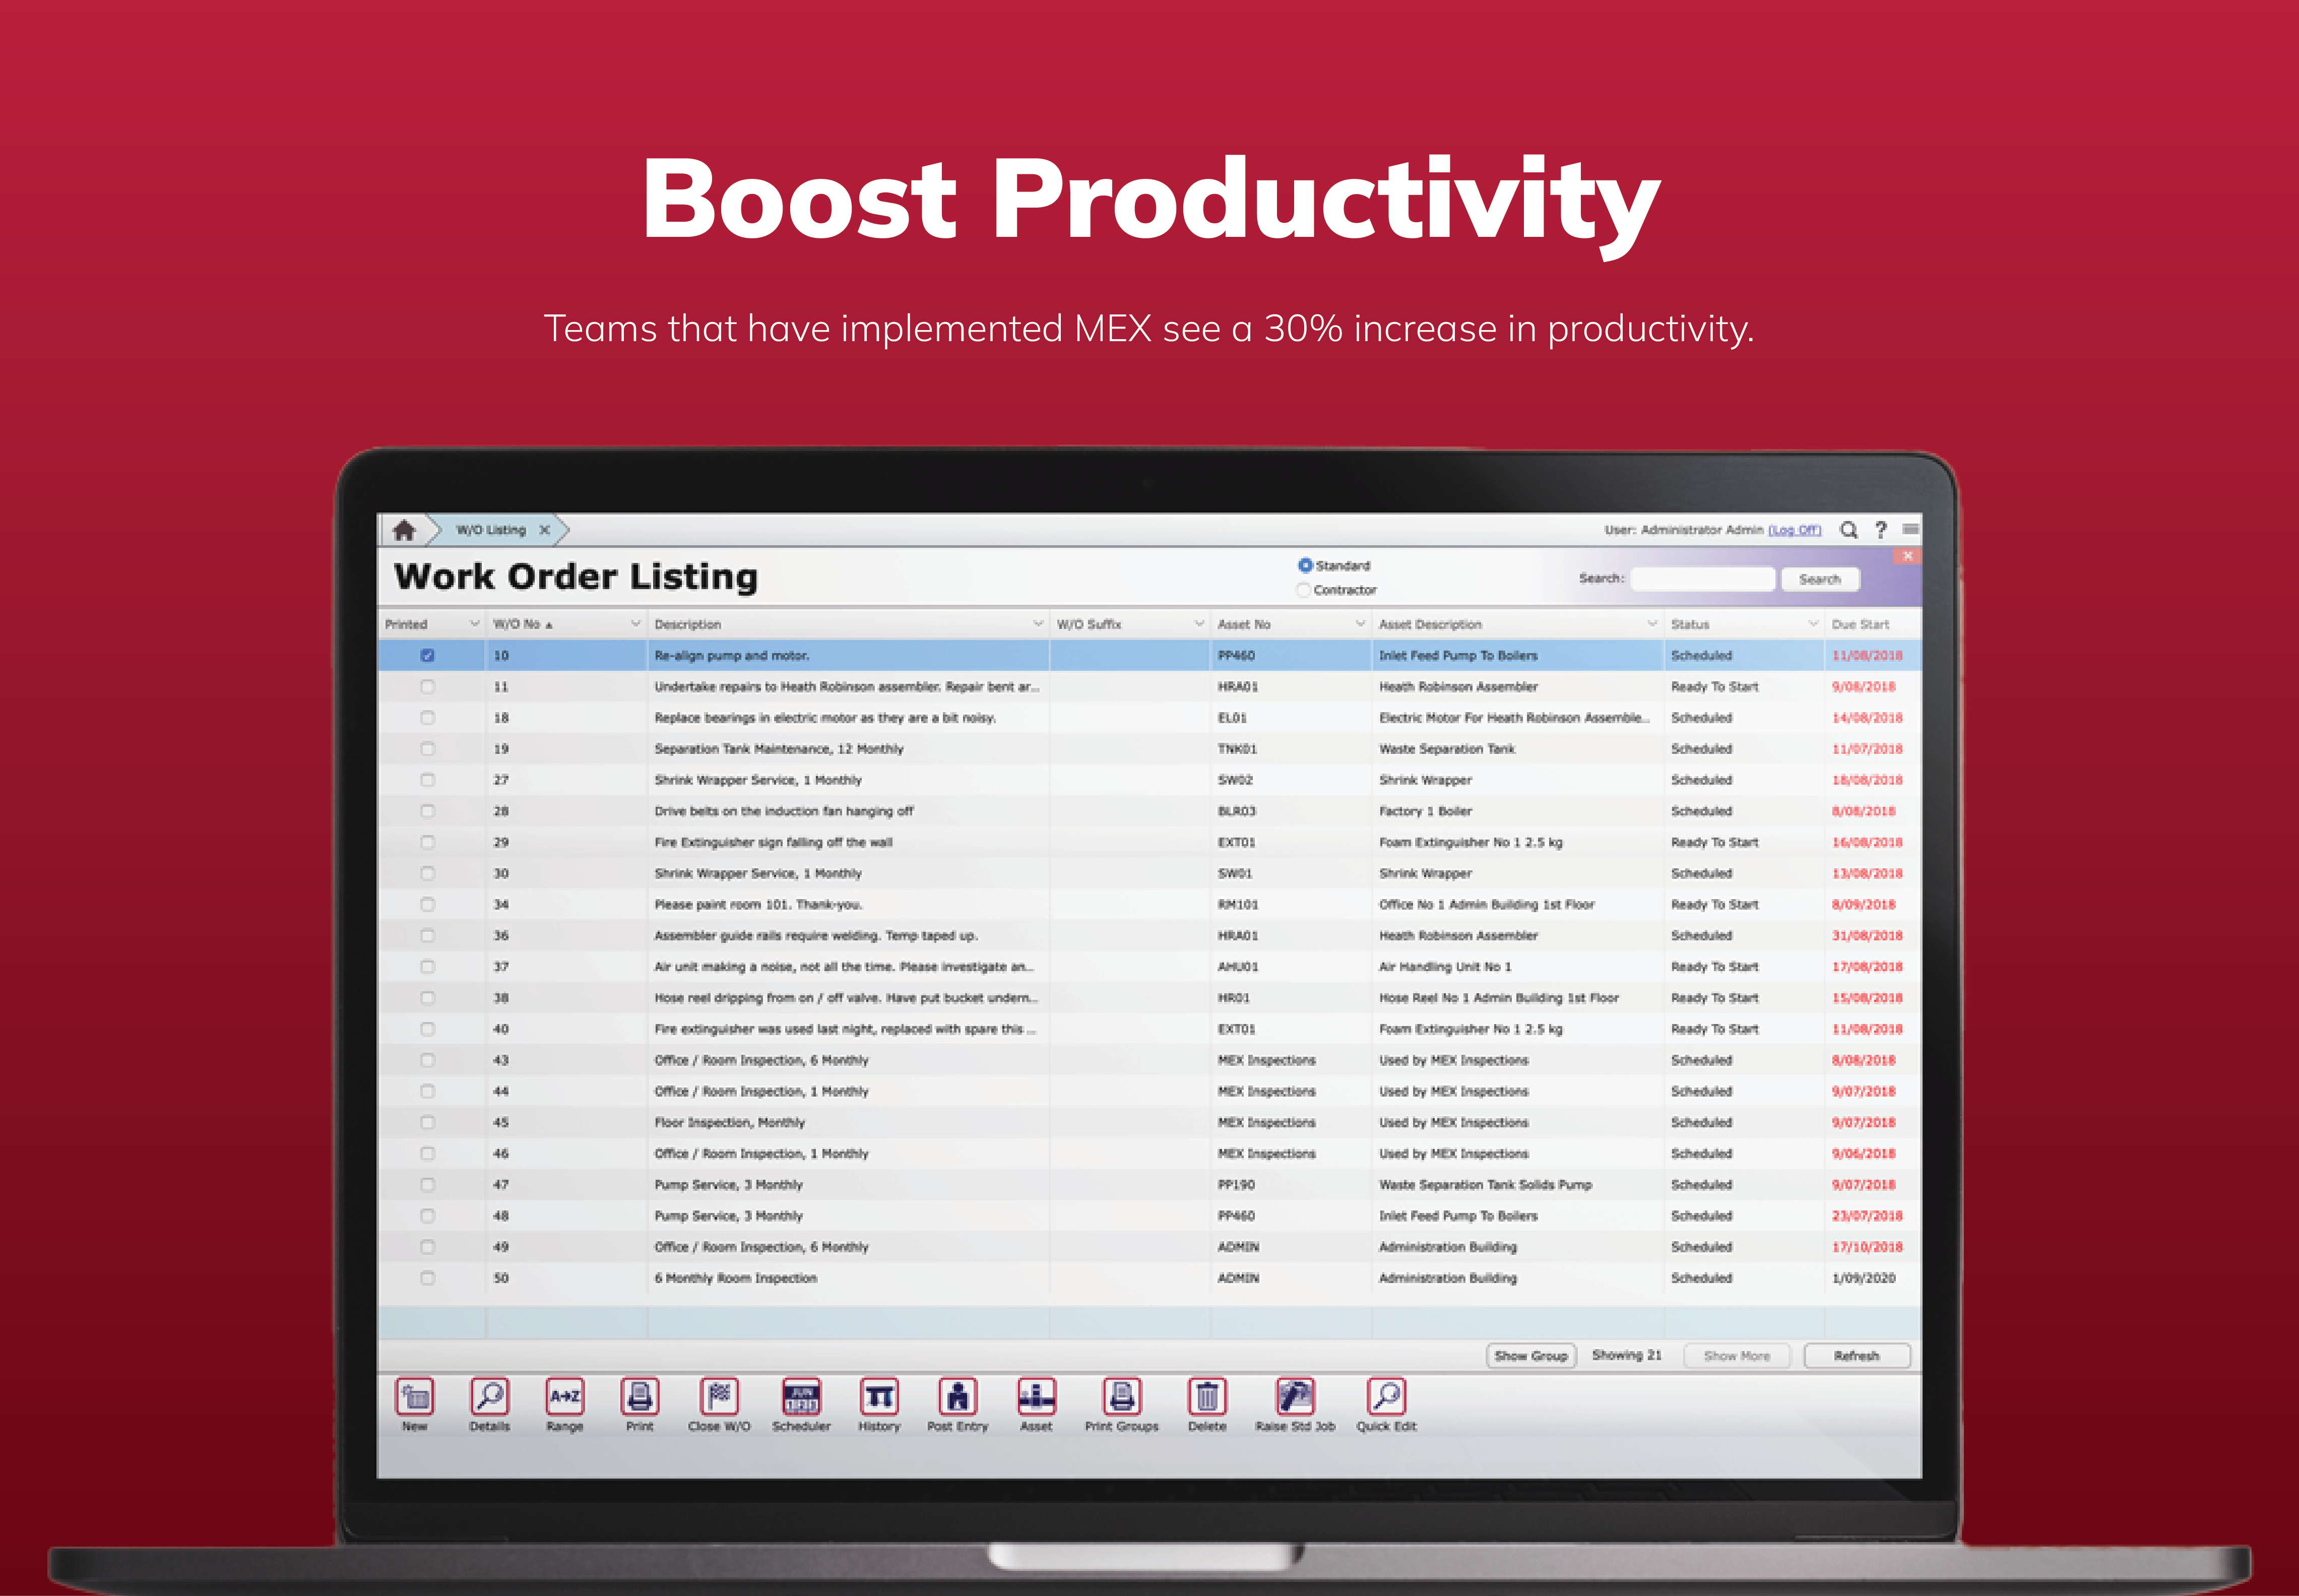Open the Details magnifier icon
The height and width of the screenshot is (1596, 2299).
point(489,1397)
